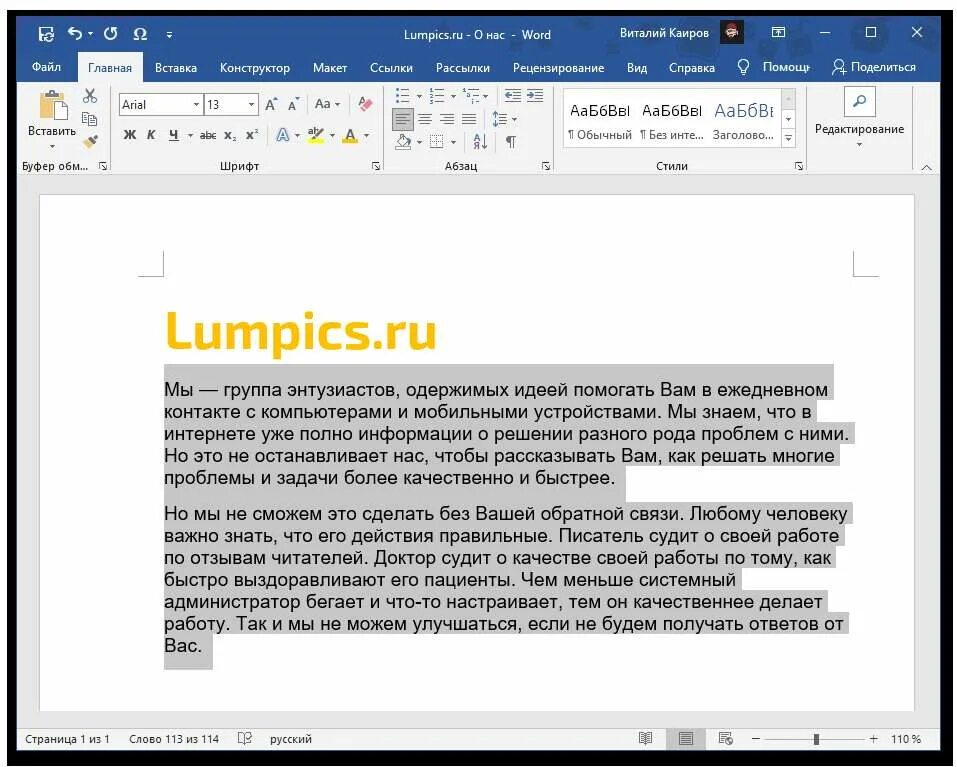Click the user avatar picture
Image resolution: width=957 pixels, height=767 pixels.
(732, 32)
